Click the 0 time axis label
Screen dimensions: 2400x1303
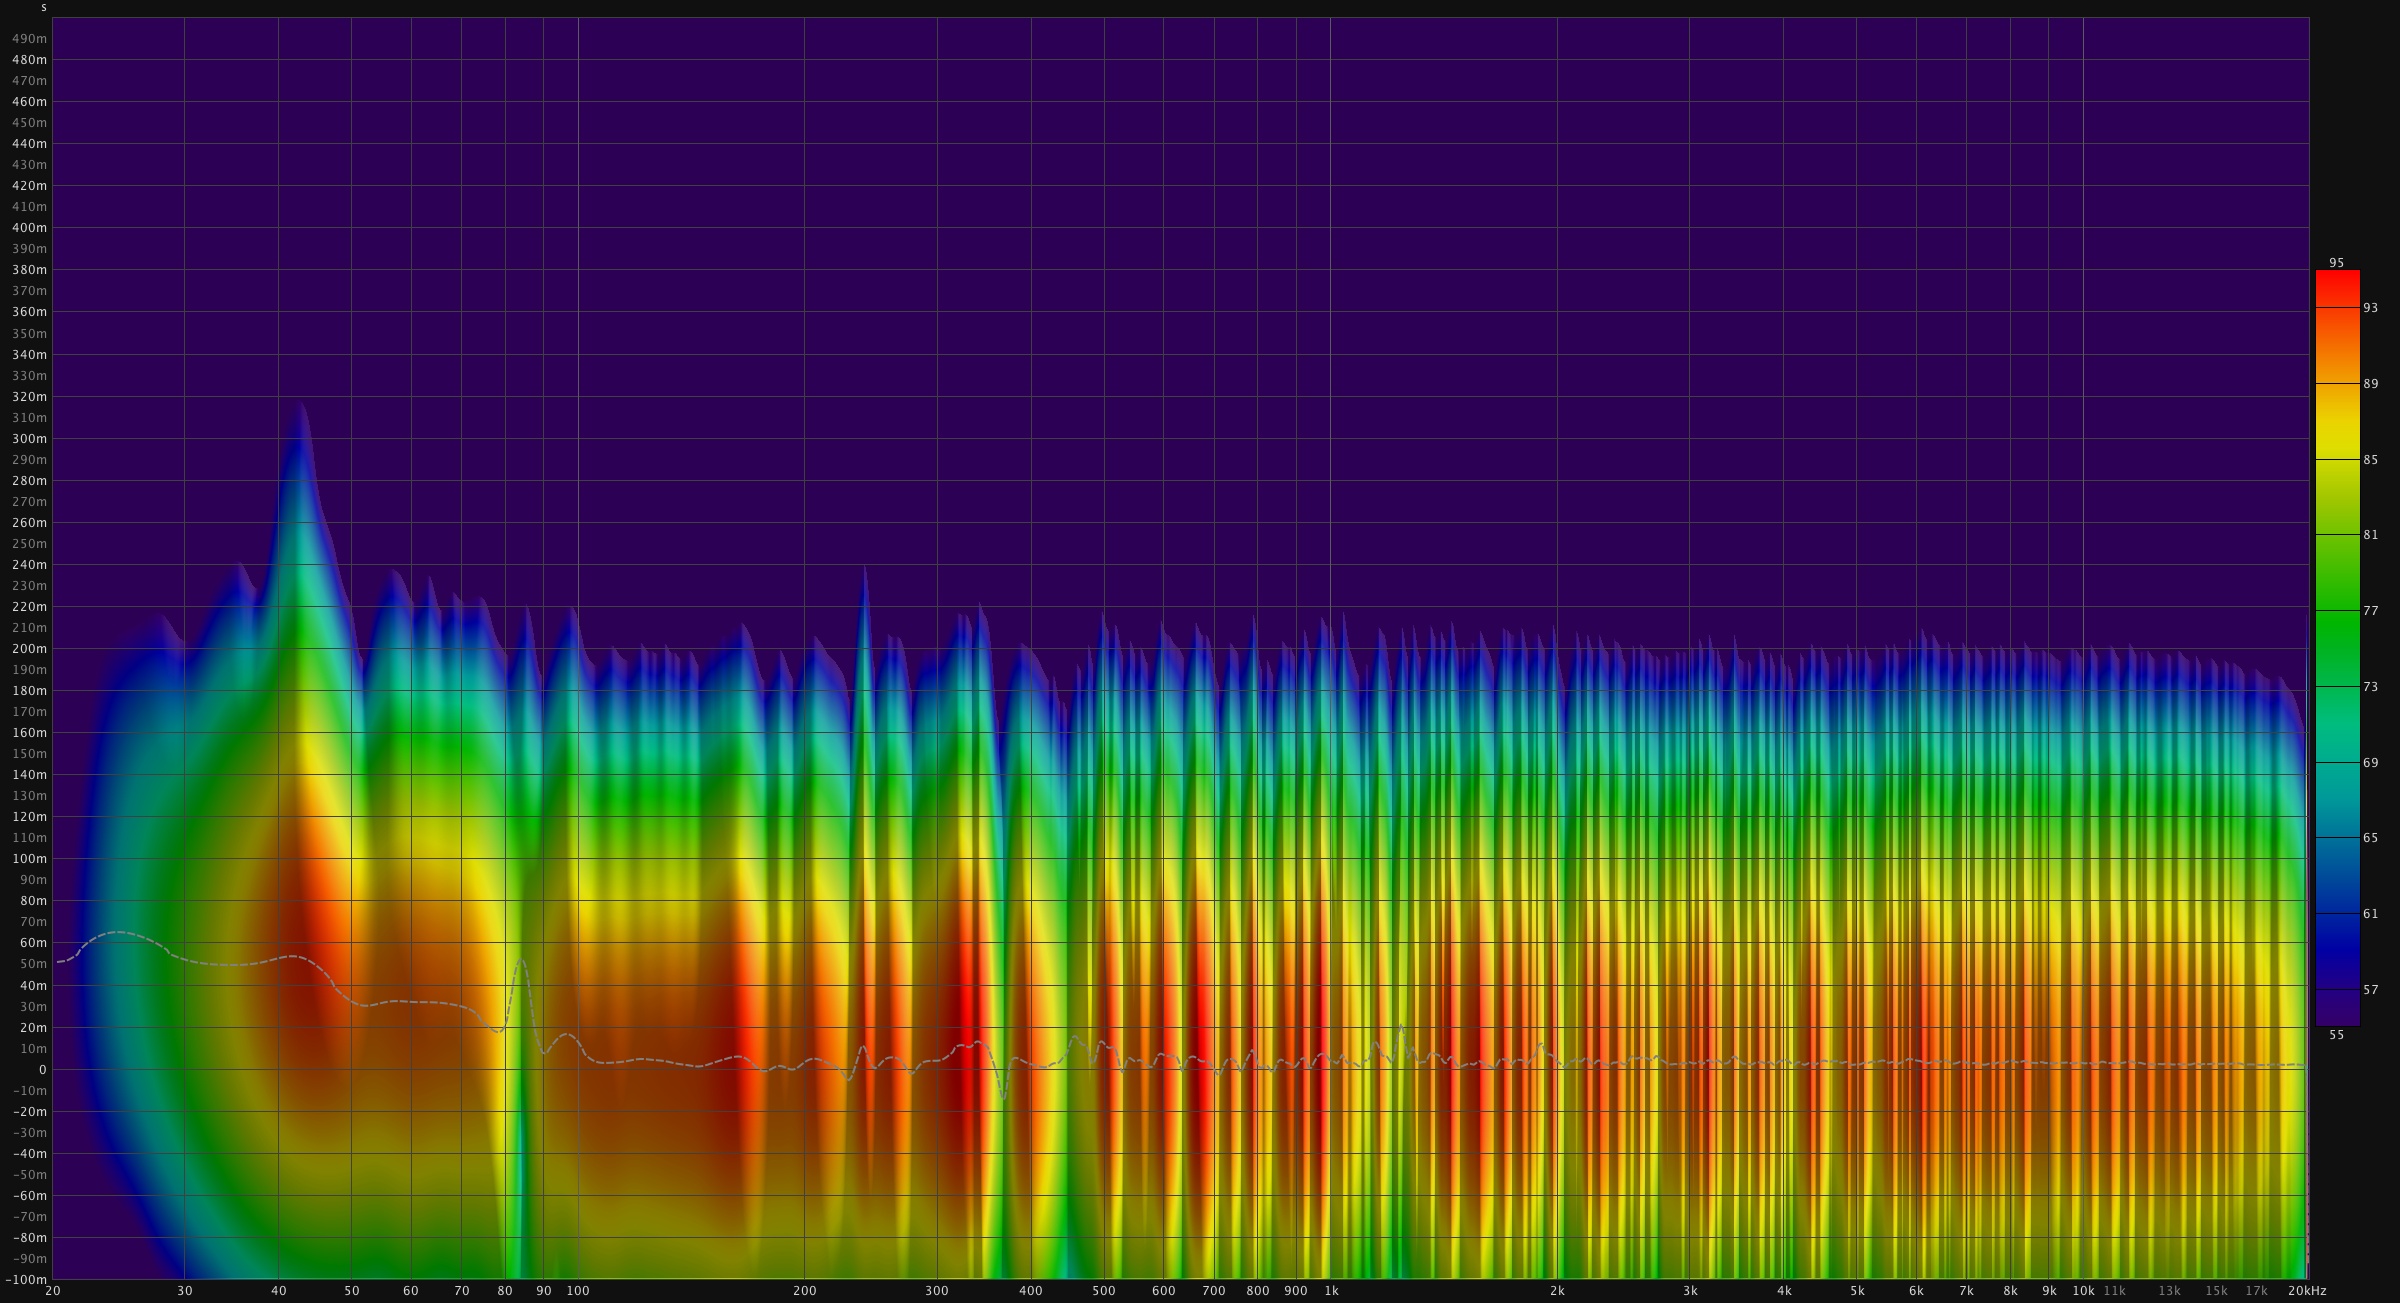[x=42, y=1070]
